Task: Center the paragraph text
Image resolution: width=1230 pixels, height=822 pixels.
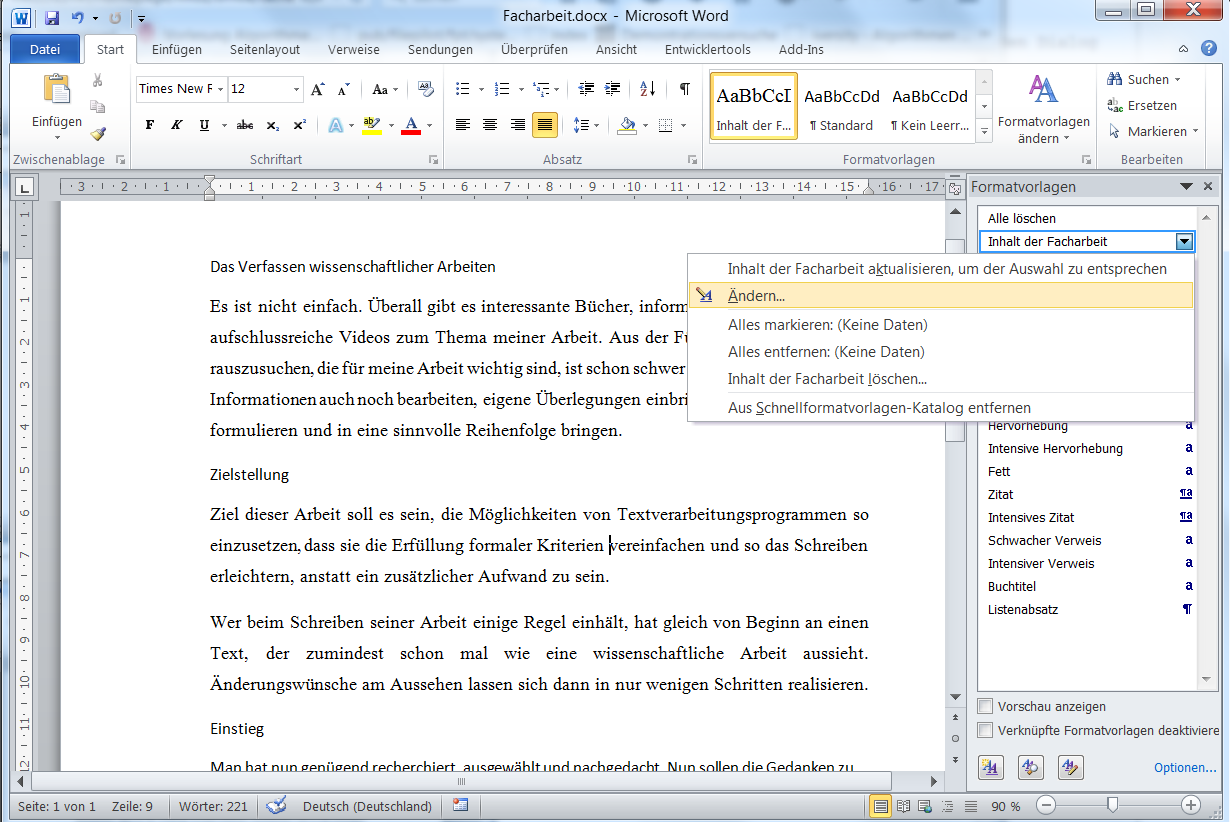Action: 490,125
